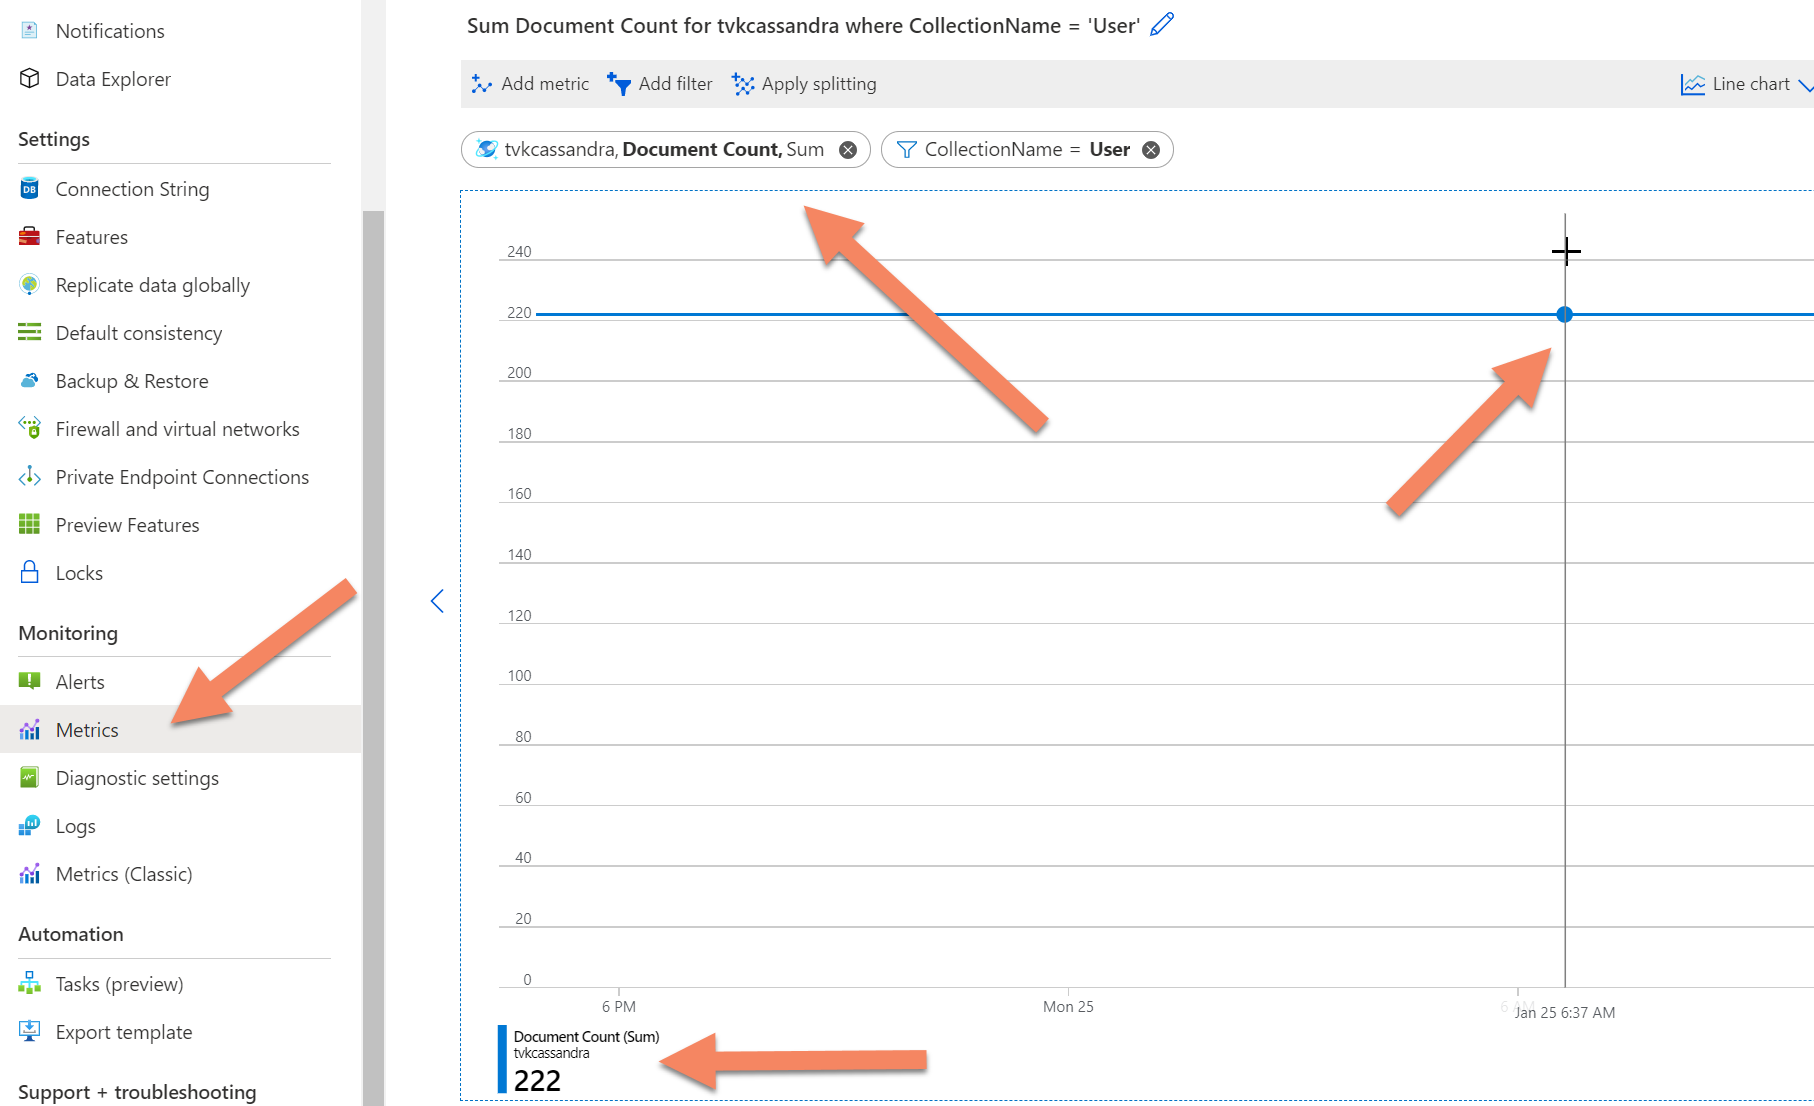Click the Add metric button
The height and width of the screenshot is (1106, 1814).
[530, 84]
